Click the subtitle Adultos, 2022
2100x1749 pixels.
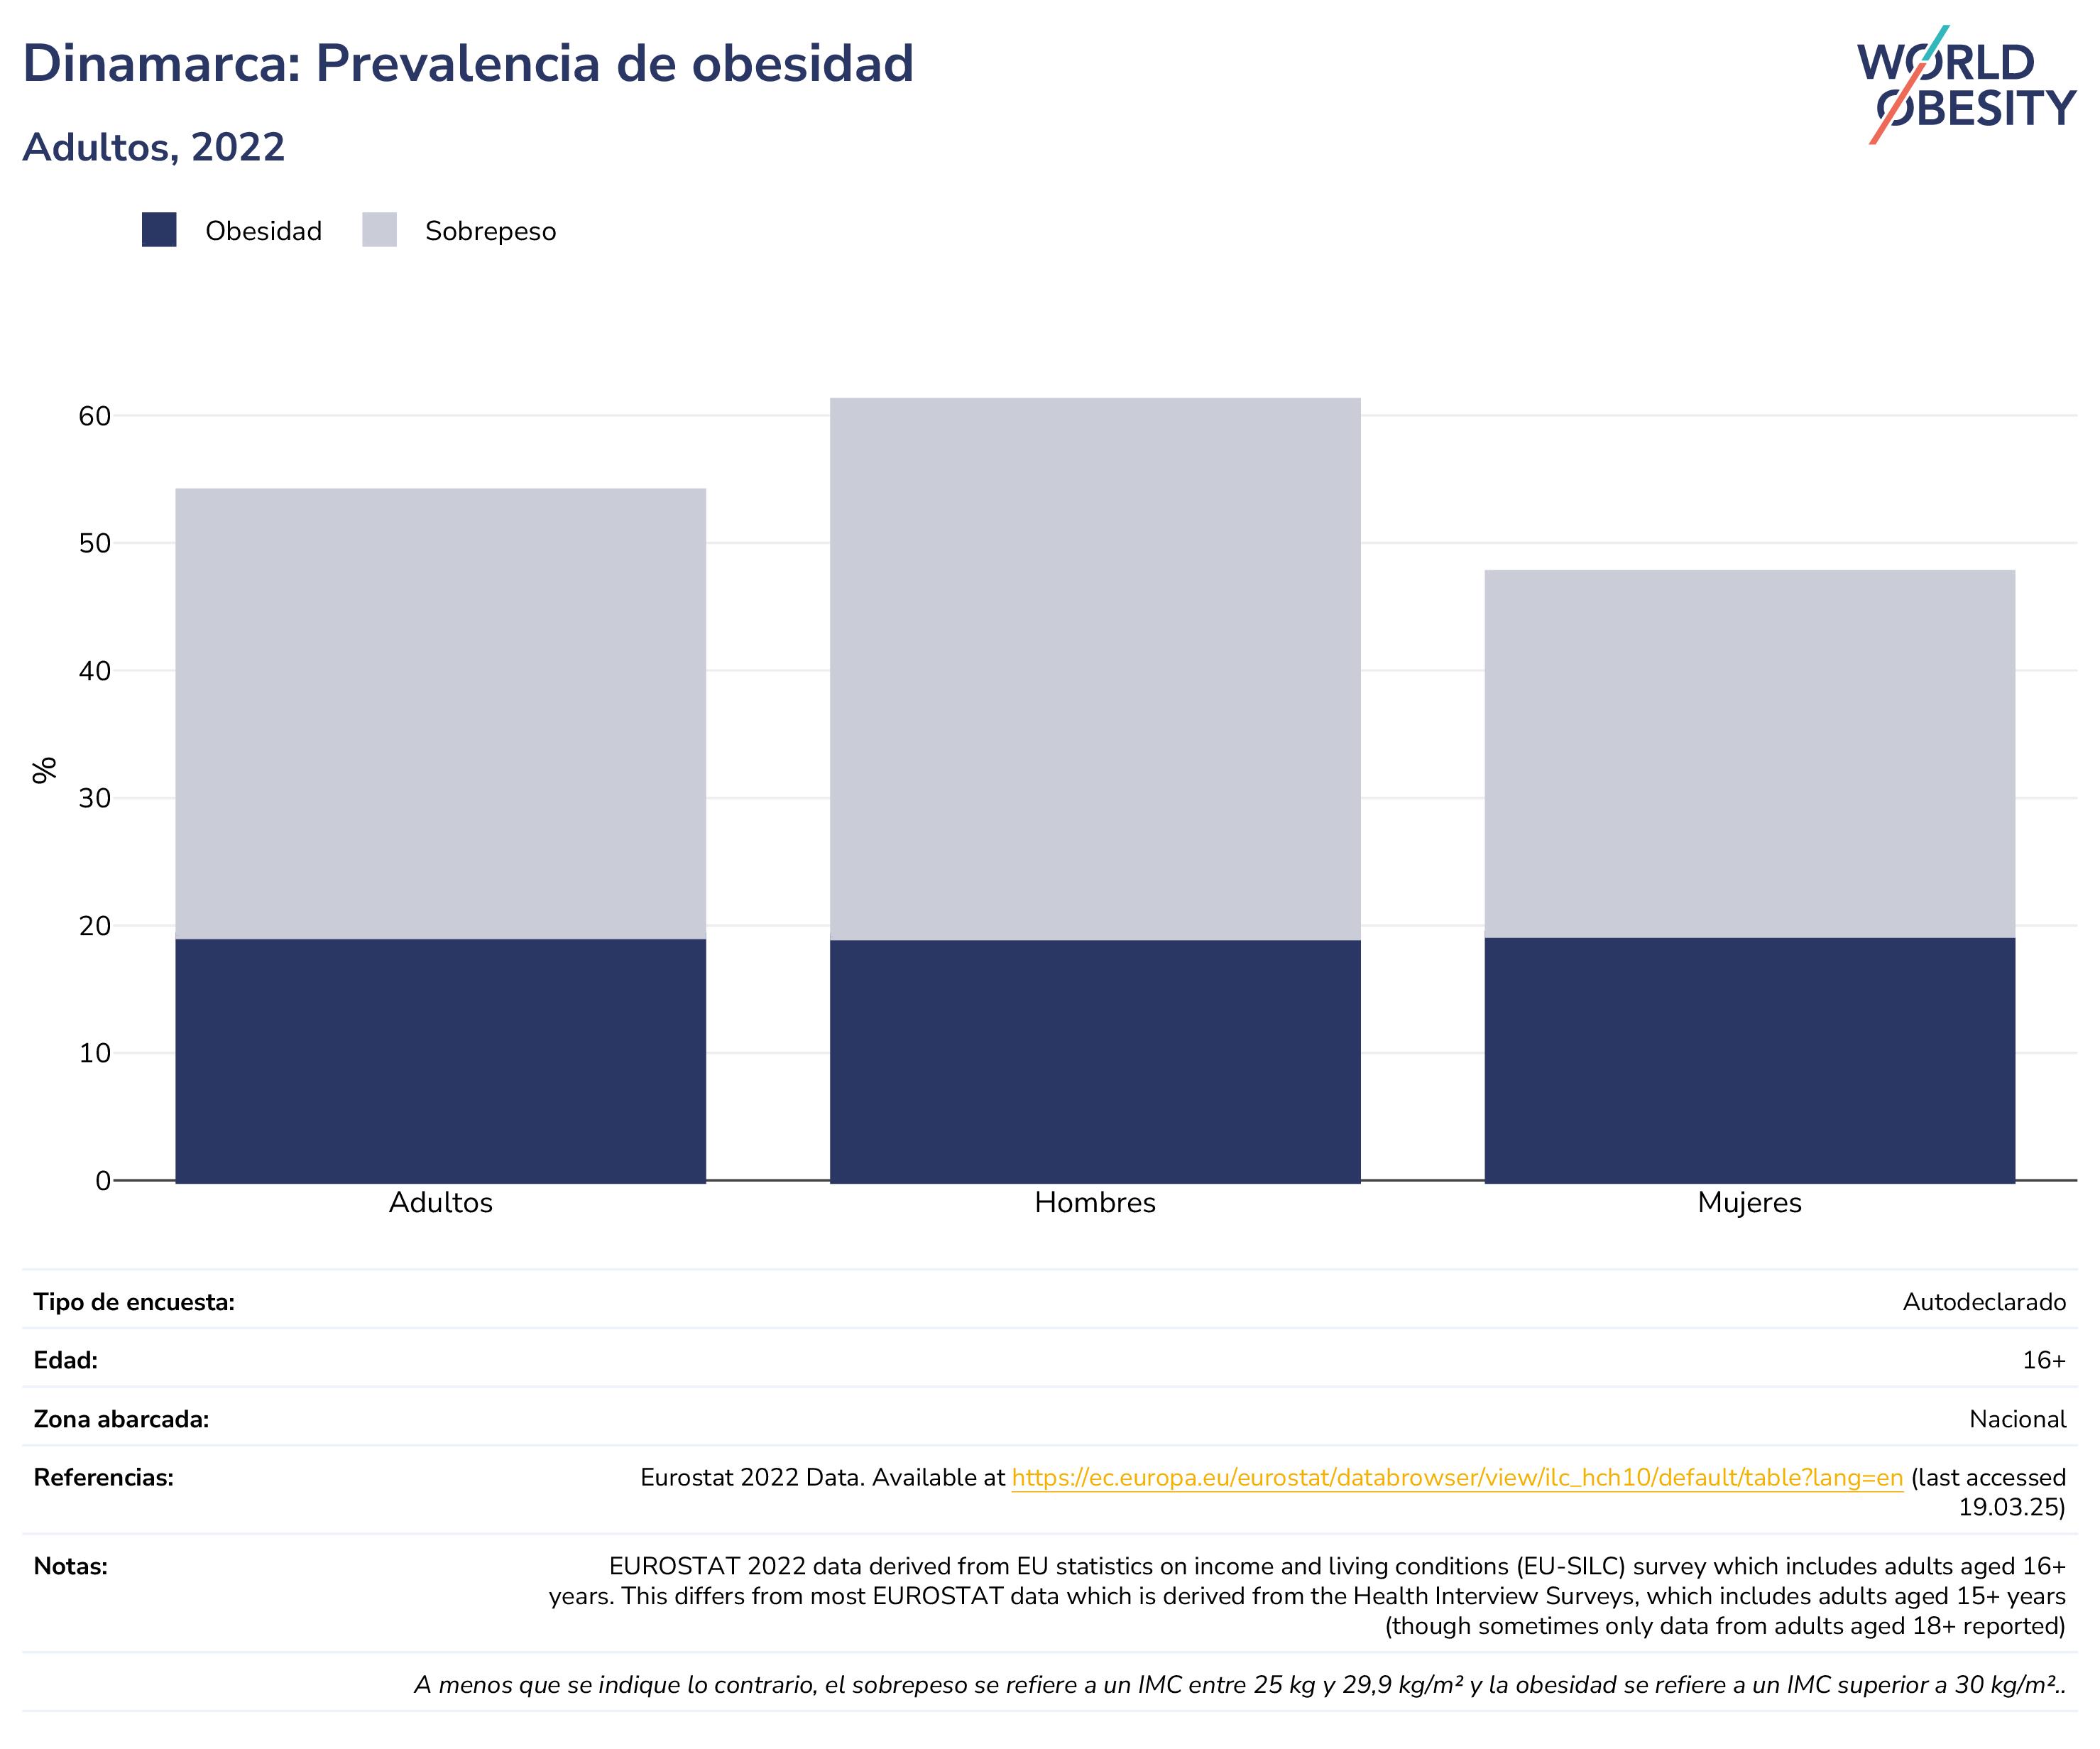click(154, 148)
